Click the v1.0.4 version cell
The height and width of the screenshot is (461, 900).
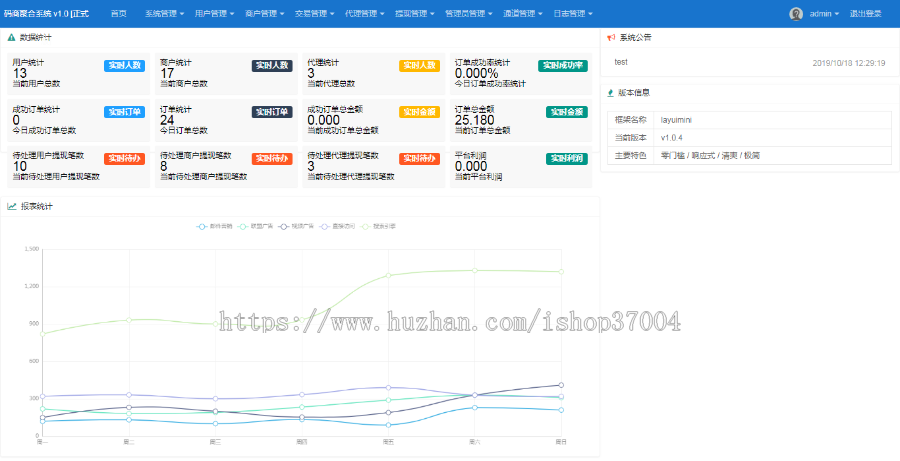point(773,138)
